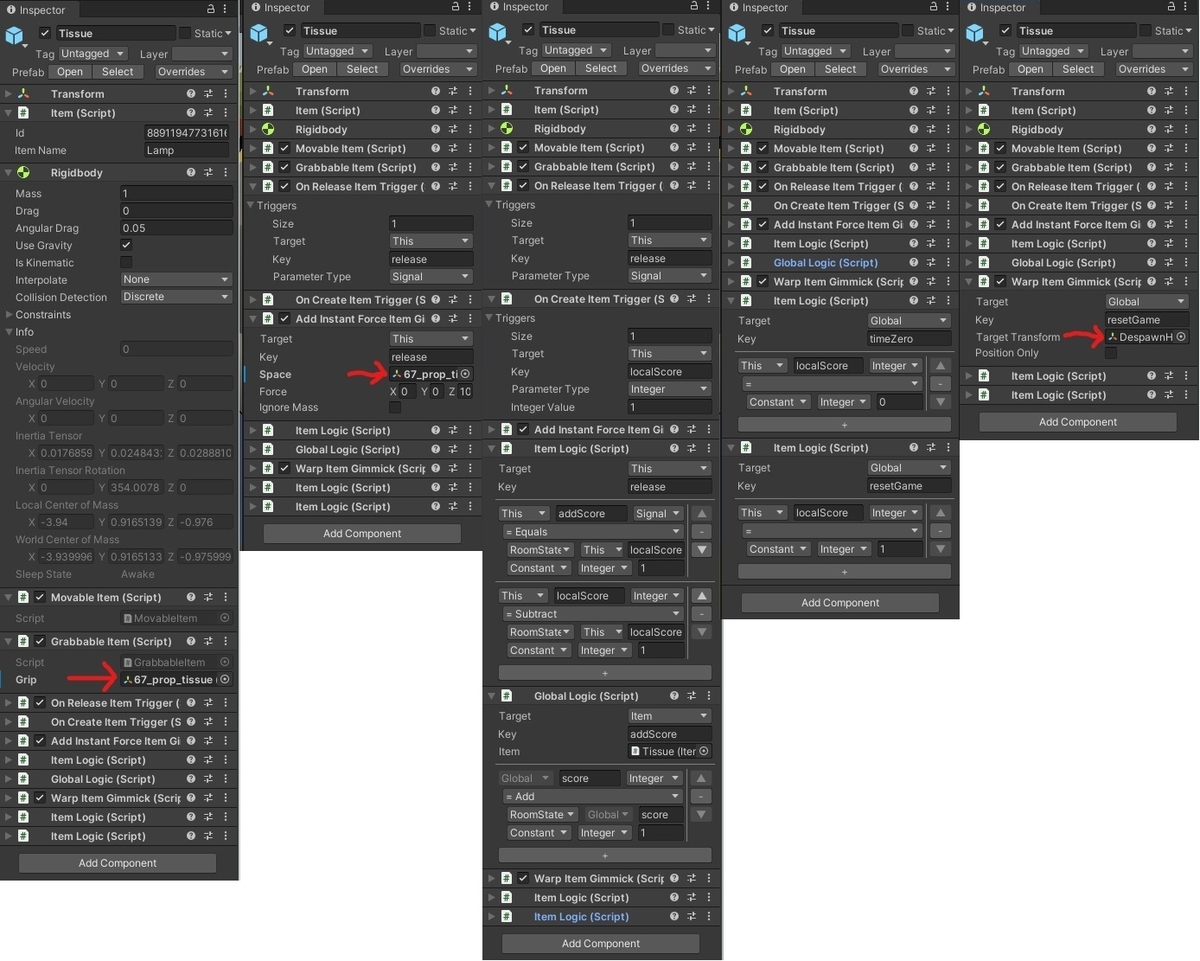Open context menu of expanded Rigidbody component
1200x961 pixels.
225,173
